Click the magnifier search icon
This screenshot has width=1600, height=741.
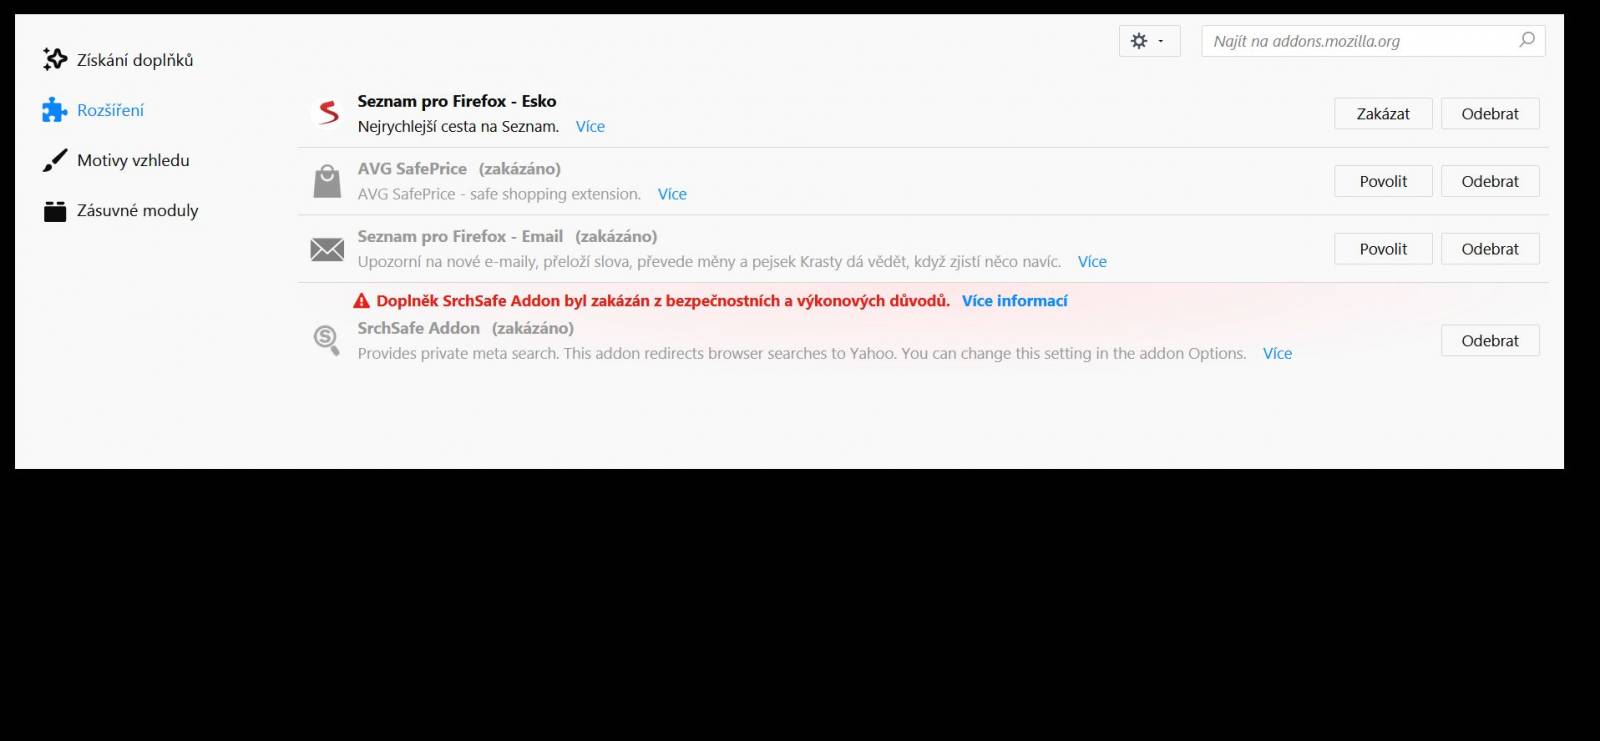click(x=1527, y=40)
